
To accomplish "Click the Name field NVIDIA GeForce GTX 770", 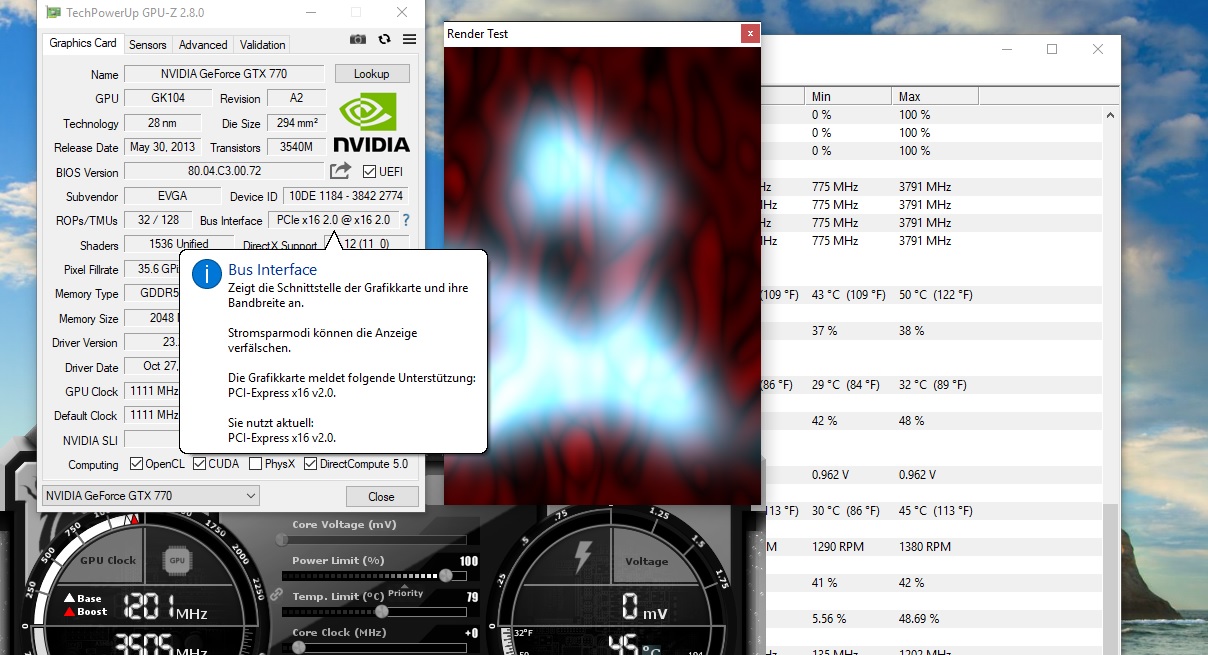I will [223, 74].
